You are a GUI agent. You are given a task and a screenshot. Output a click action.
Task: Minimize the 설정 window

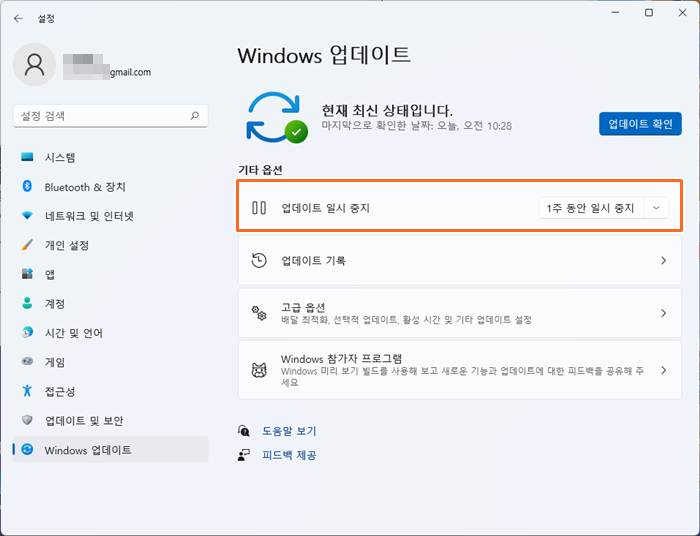coord(615,13)
